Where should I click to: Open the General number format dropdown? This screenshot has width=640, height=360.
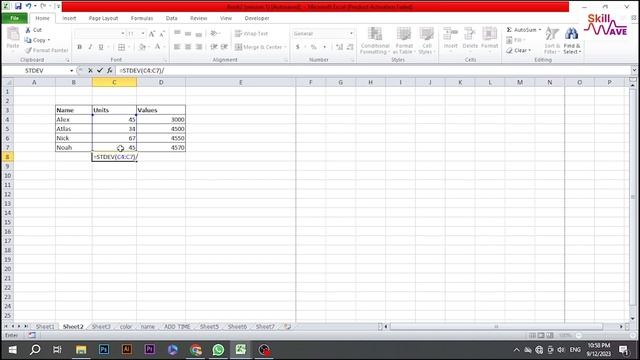[x=351, y=33]
